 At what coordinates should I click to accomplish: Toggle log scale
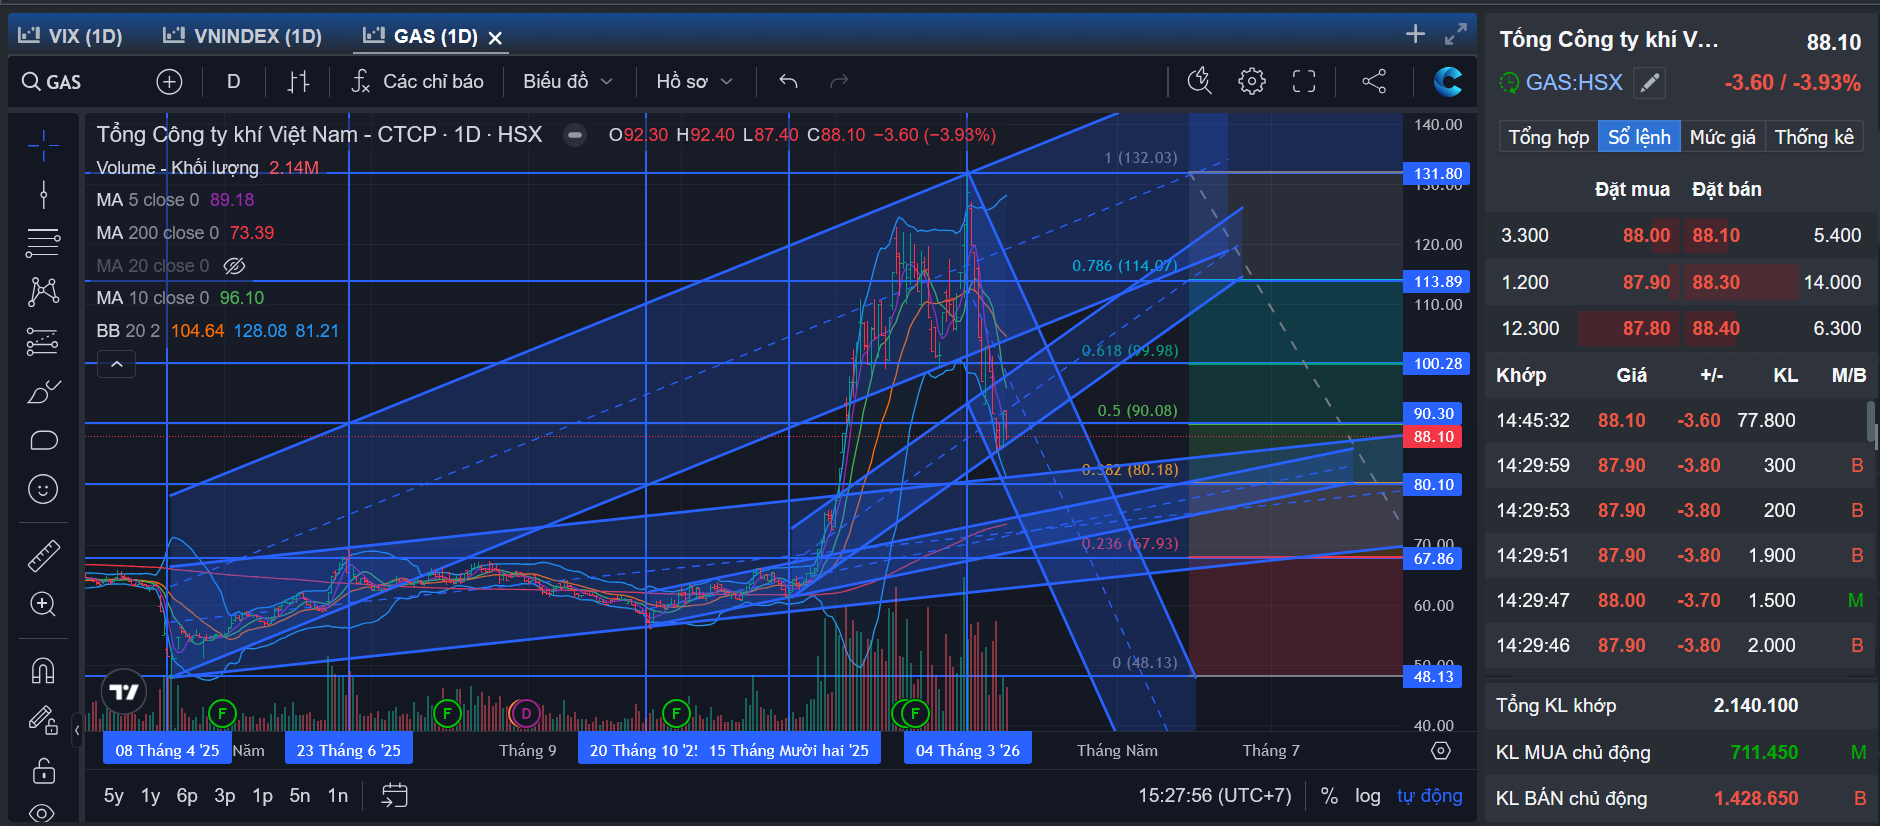[x=1367, y=796]
